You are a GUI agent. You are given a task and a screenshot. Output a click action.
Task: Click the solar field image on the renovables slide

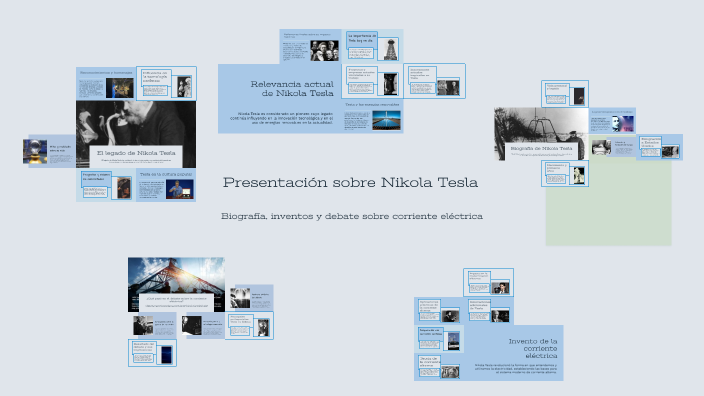click(x=386, y=120)
